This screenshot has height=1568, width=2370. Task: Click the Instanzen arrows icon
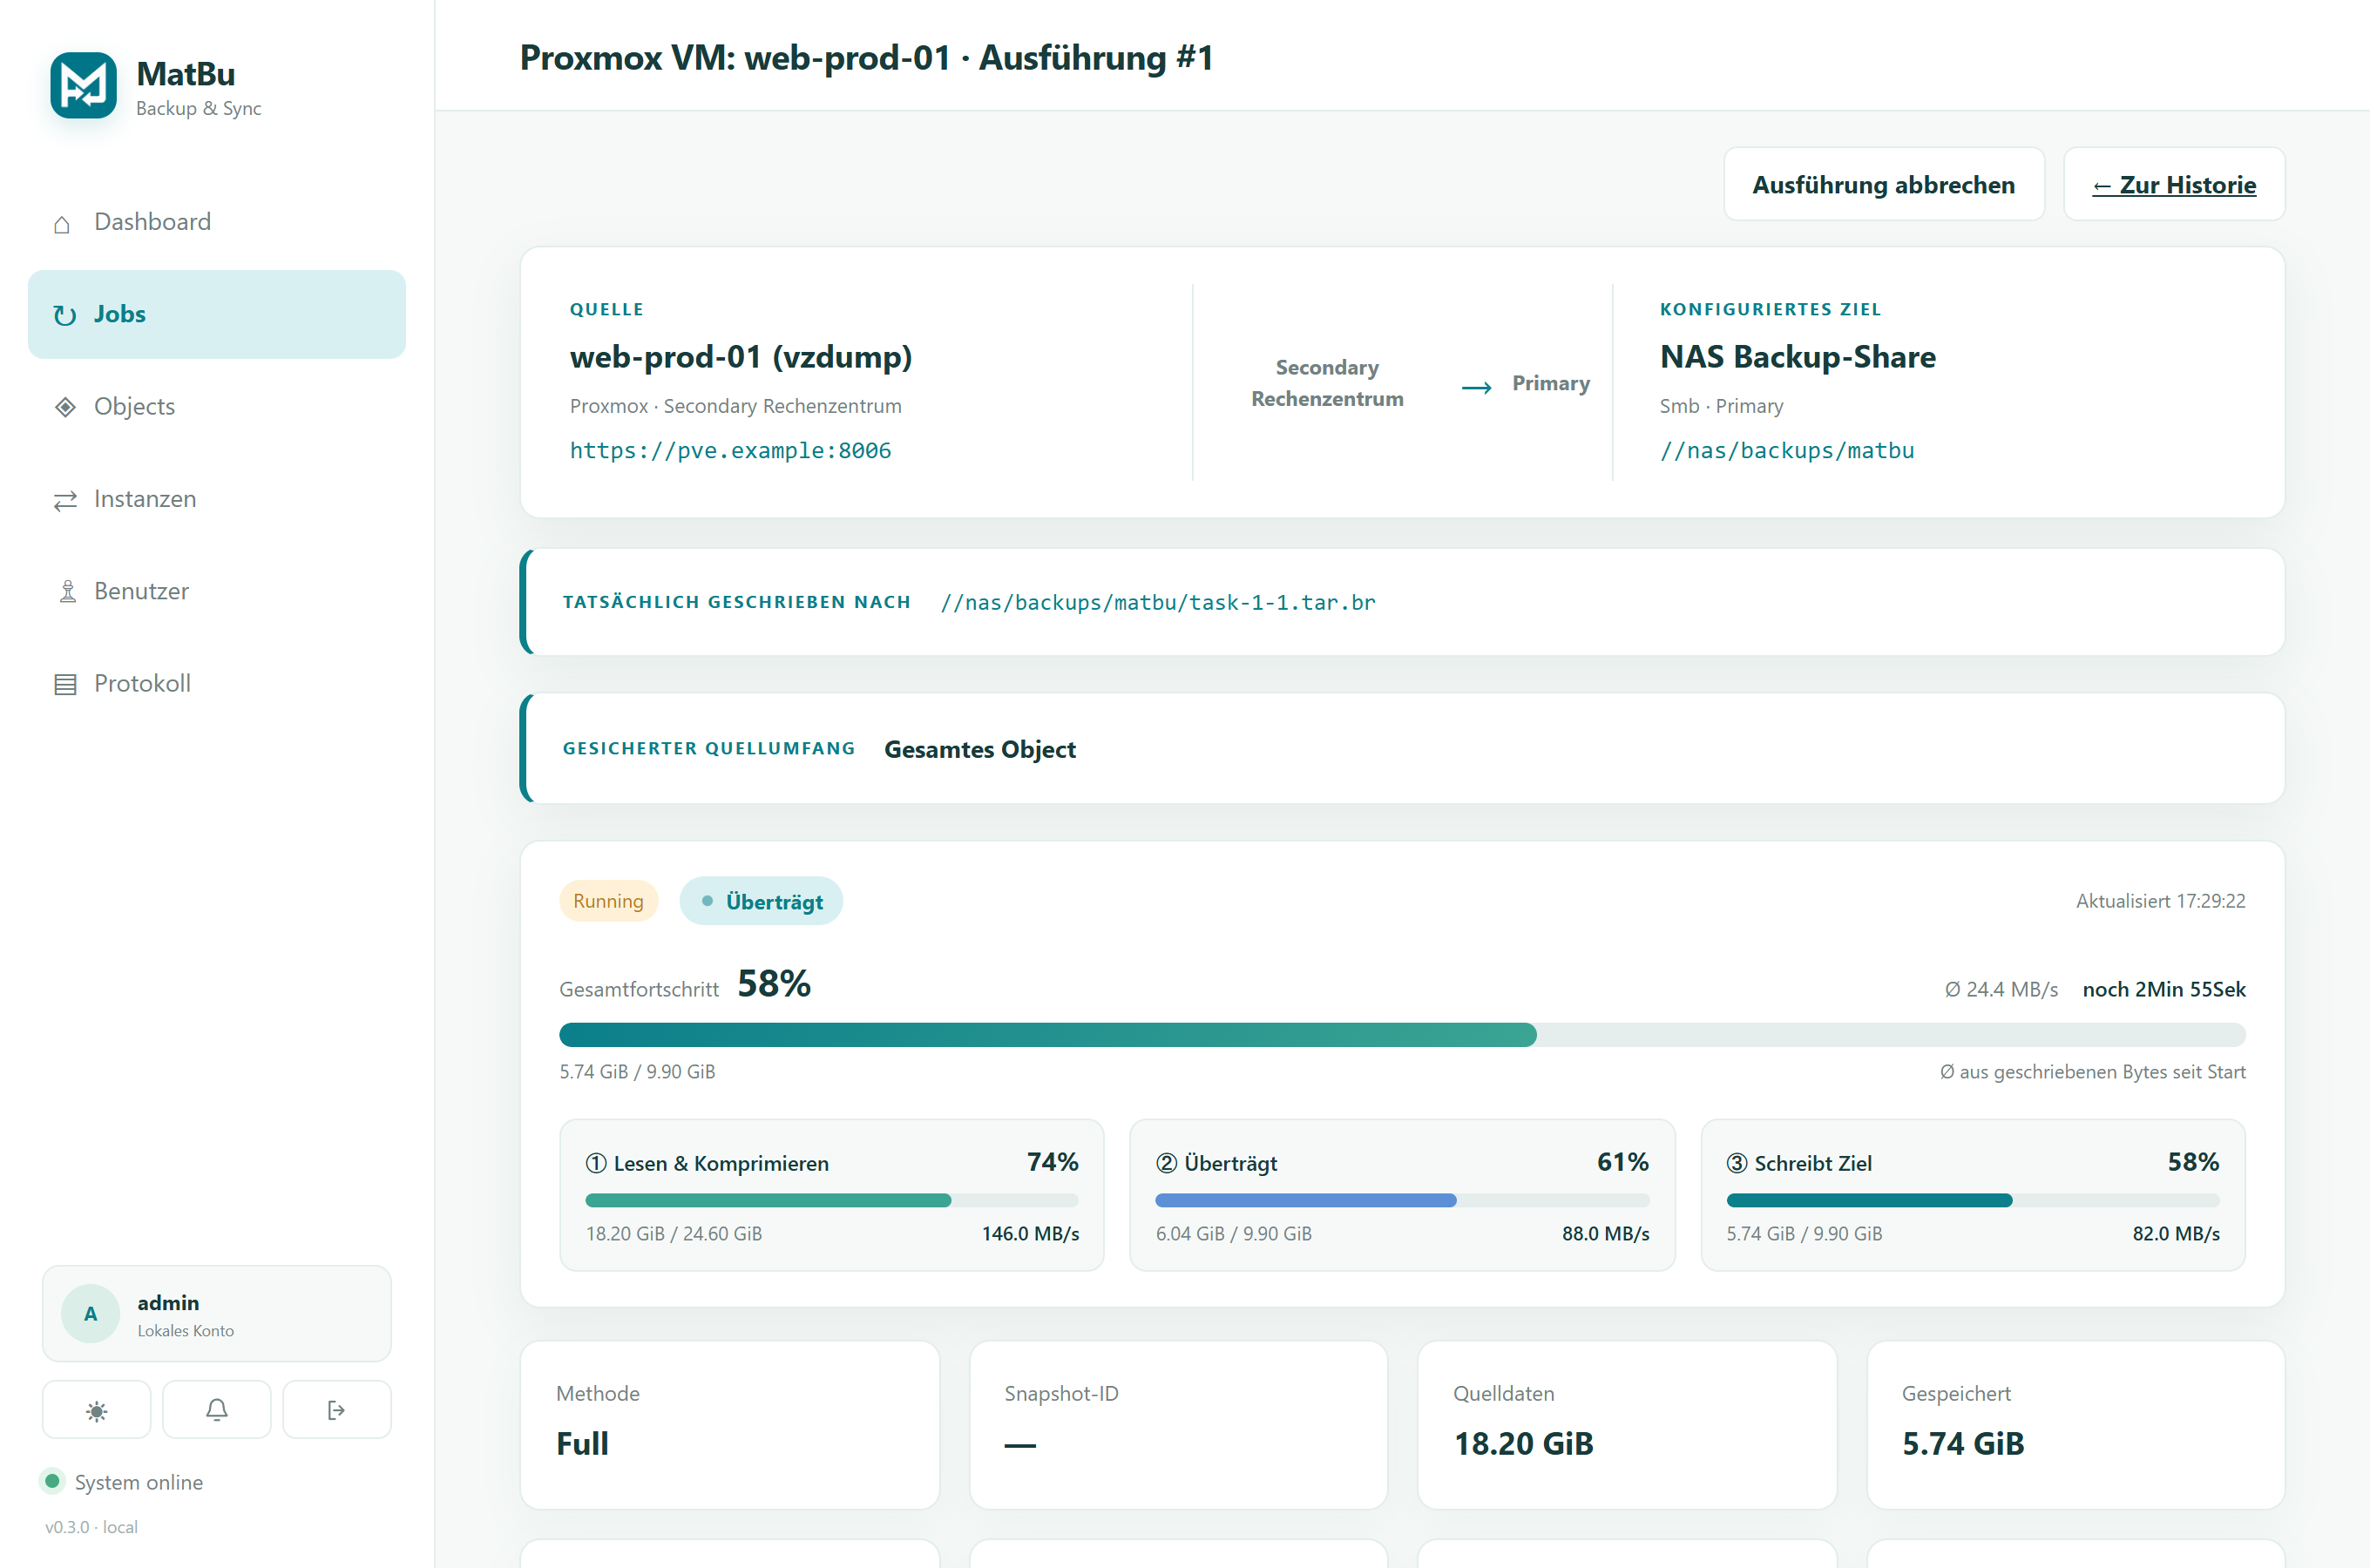tap(65, 500)
